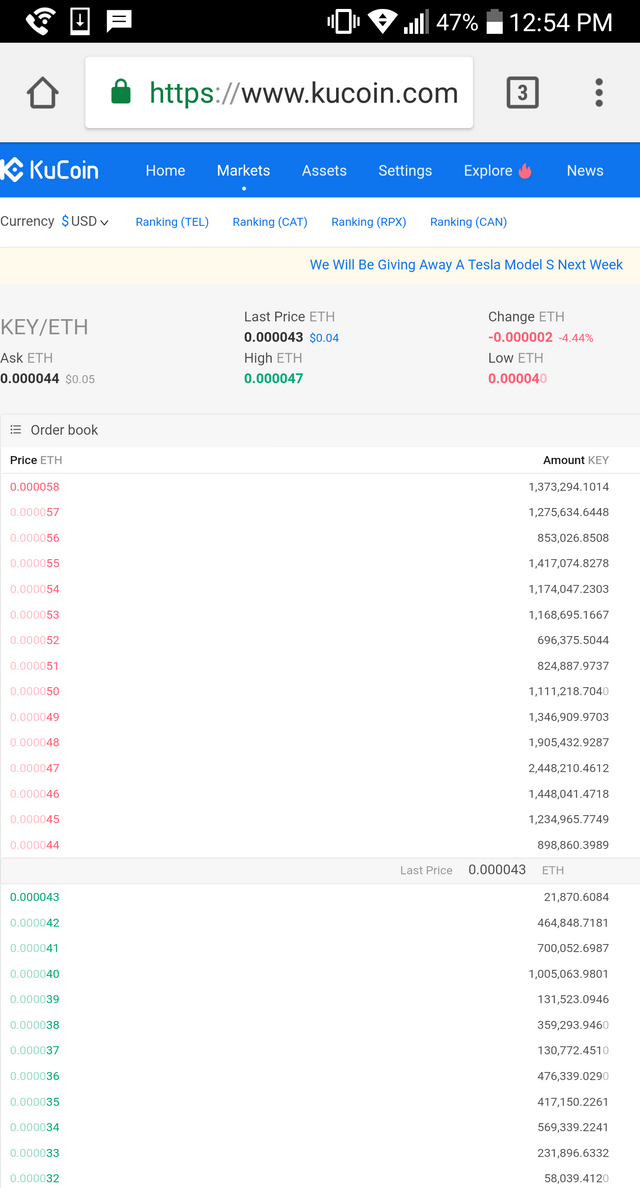640x1188 pixels.
Task: Open the Settings menu item
Action: pos(405,171)
